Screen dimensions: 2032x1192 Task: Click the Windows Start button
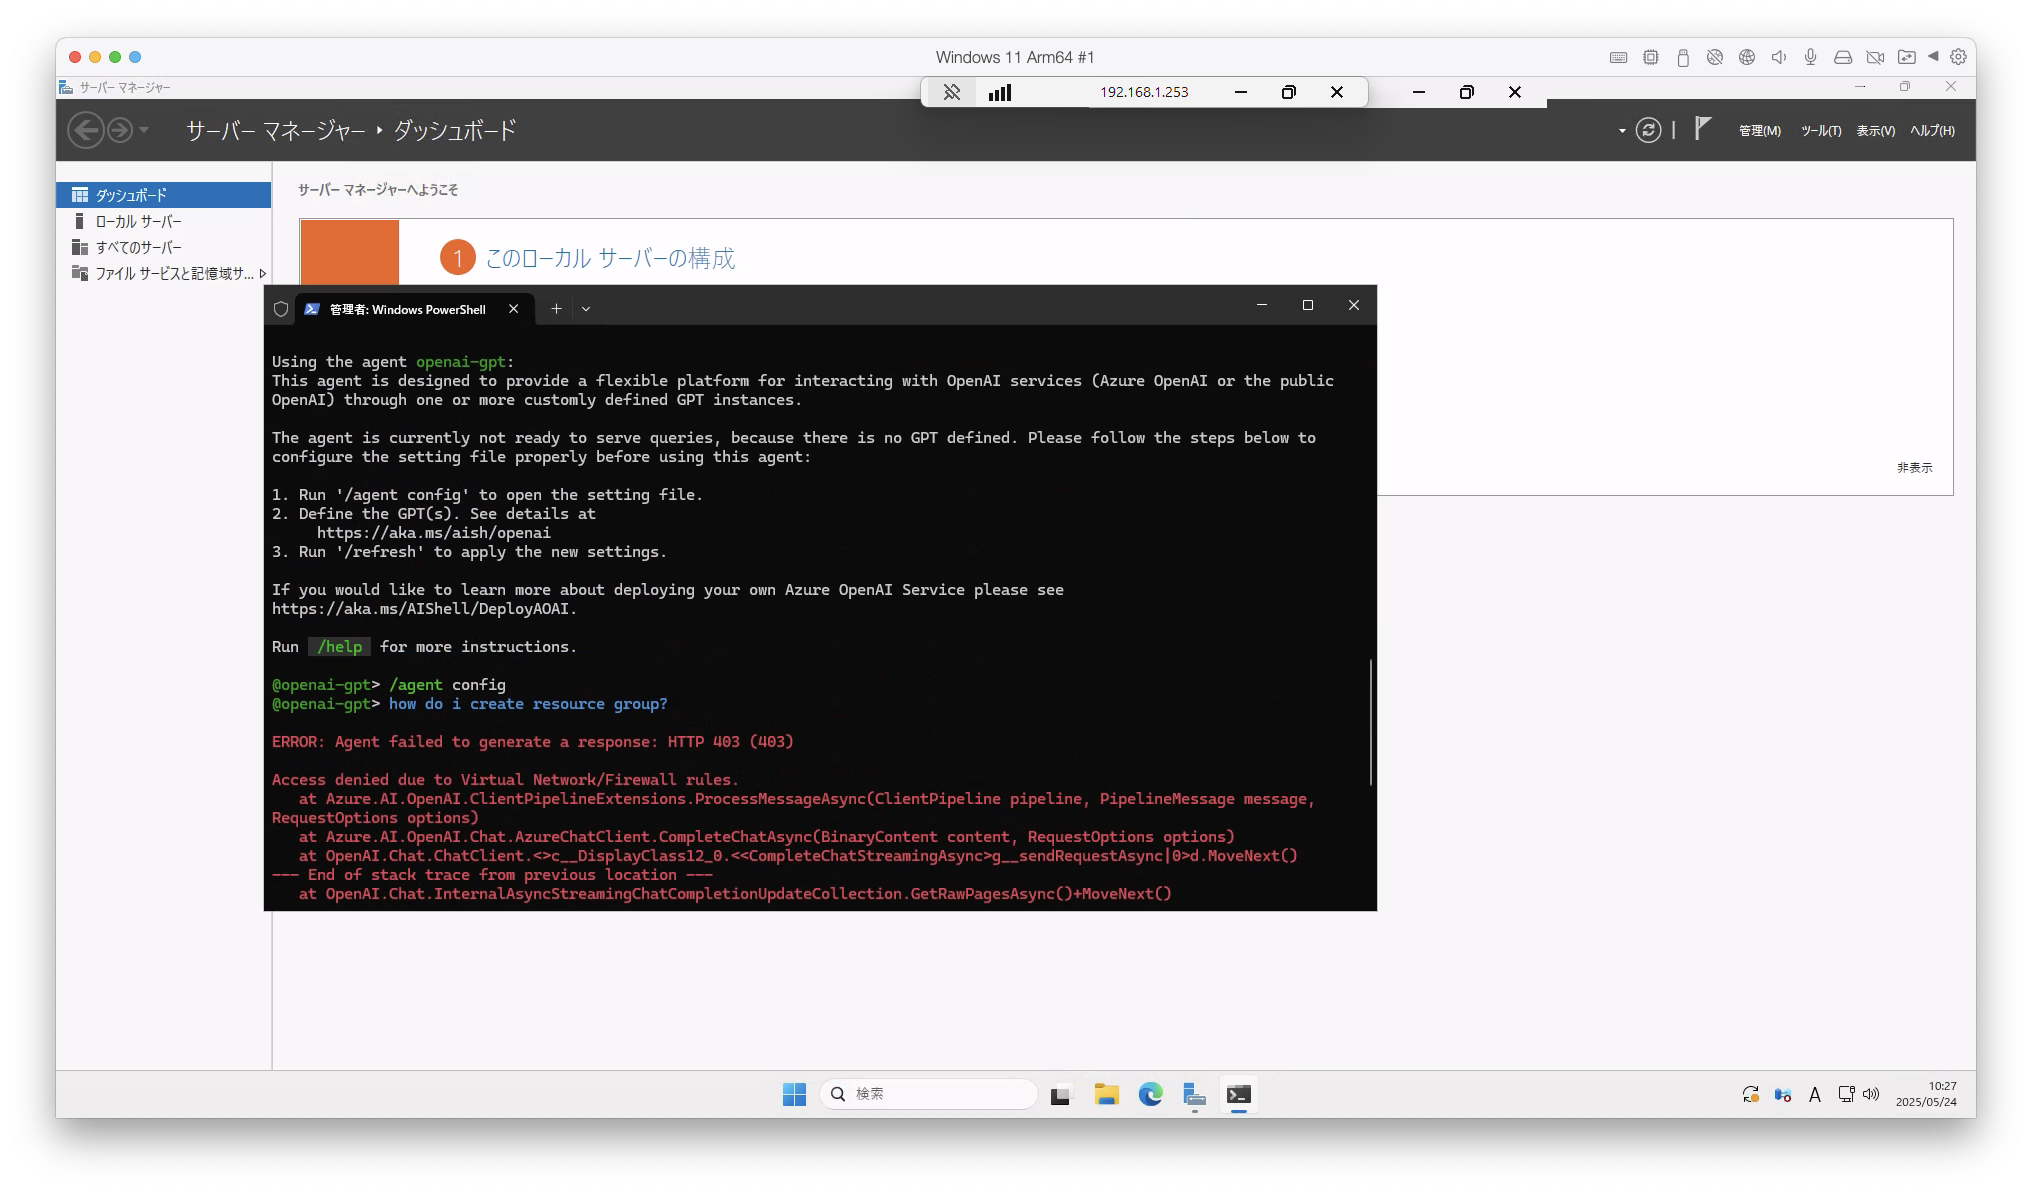pyautogui.click(x=794, y=1094)
